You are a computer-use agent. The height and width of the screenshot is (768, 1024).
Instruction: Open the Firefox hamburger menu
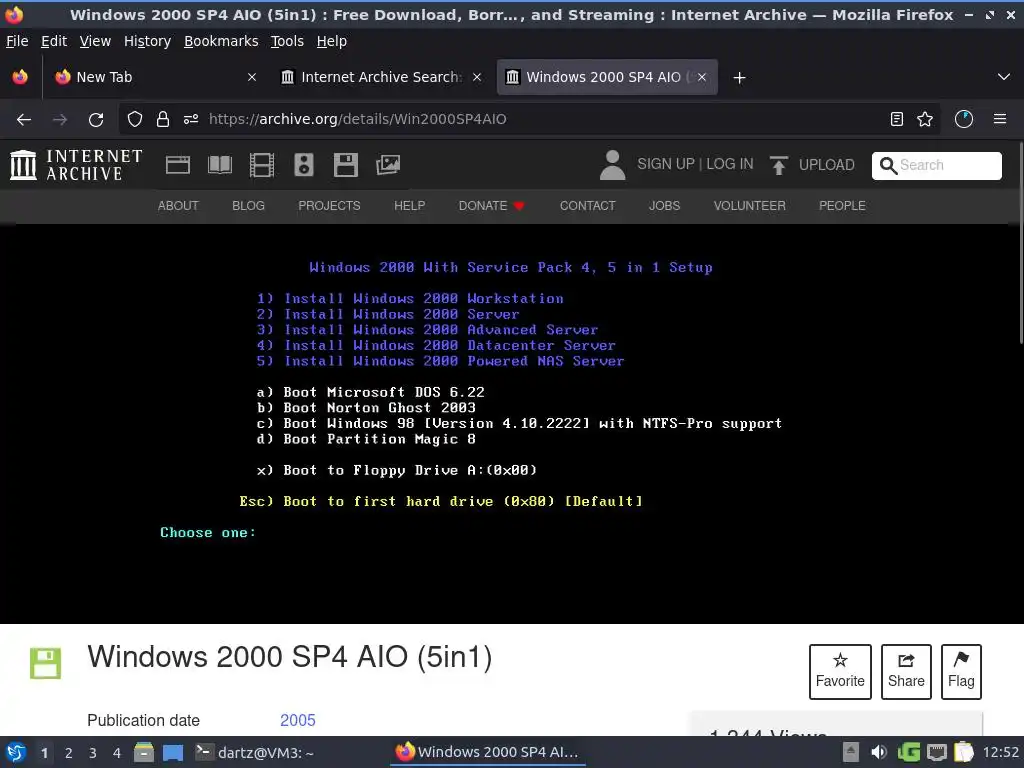pos(1000,119)
